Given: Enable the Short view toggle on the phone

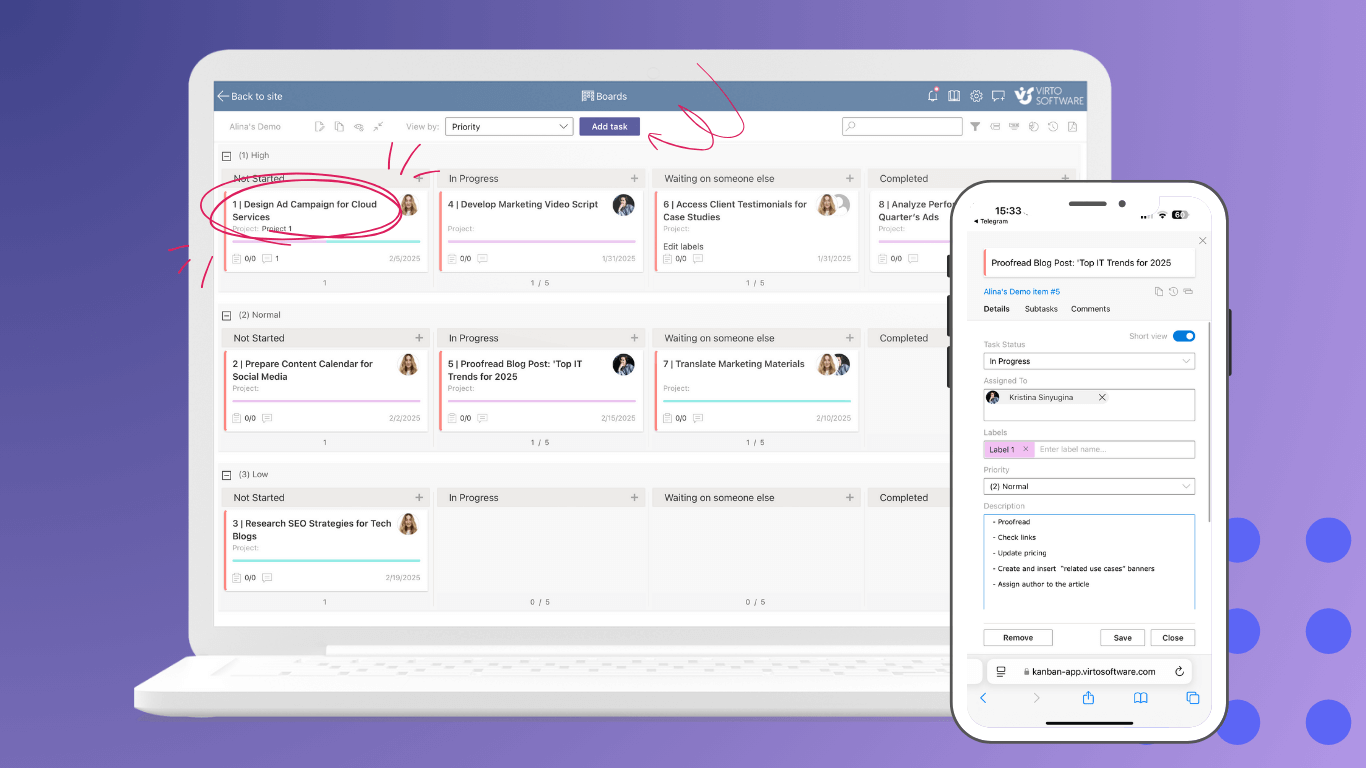Looking at the screenshot, I should pos(1184,337).
